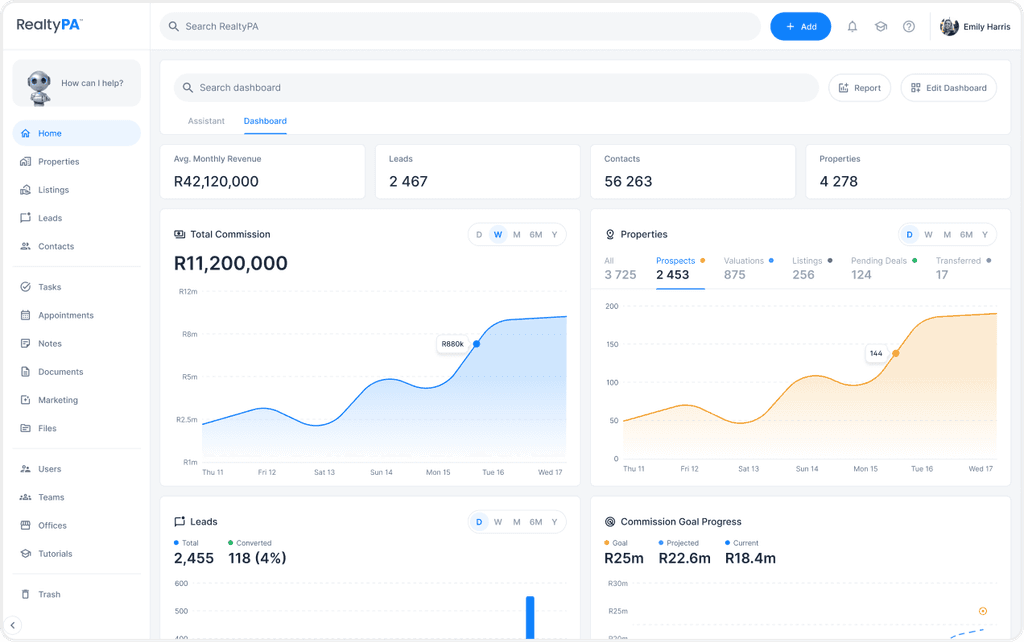The width and height of the screenshot is (1024, 642).
Task: Open the graduation cap tutorials icon in header
Action: coord(881,27)
